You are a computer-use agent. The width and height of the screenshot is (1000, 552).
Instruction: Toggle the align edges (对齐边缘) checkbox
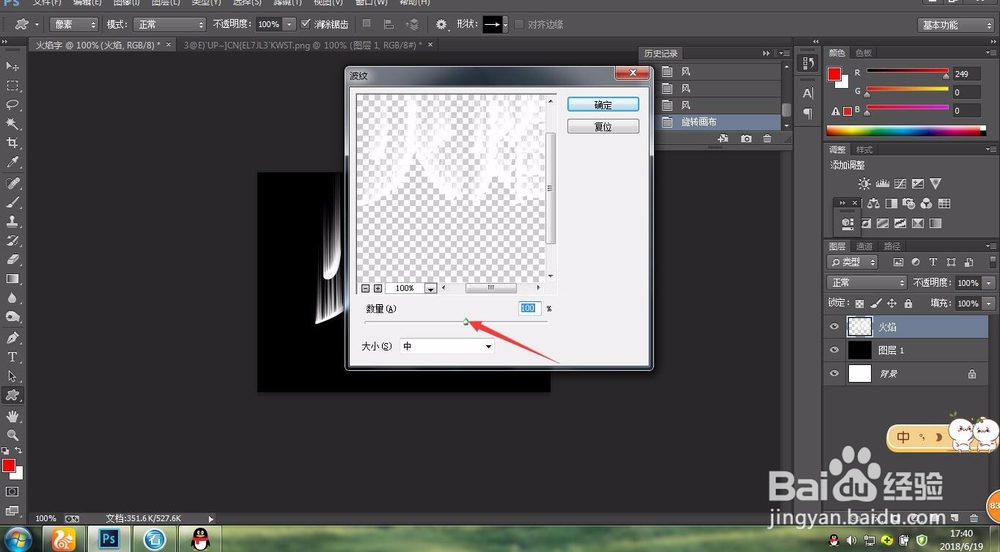pyautogui.click(x=519, y=24)
